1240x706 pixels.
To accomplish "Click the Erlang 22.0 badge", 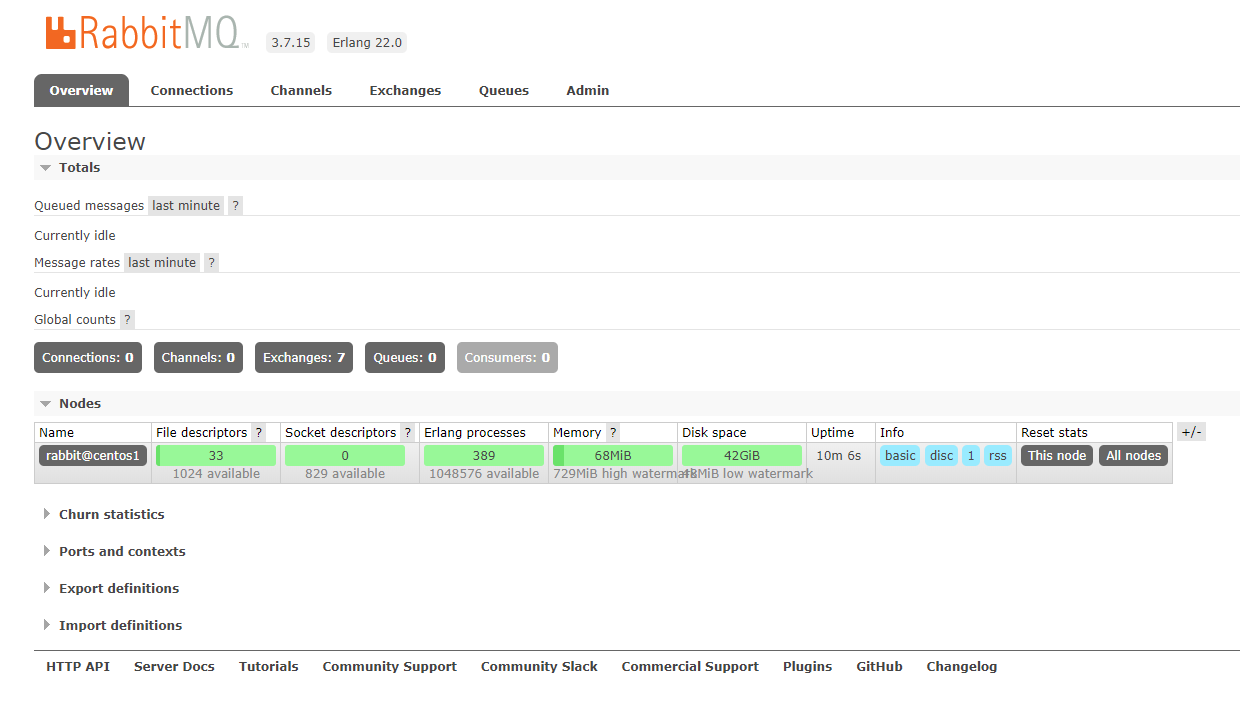I will pos(367,42).
